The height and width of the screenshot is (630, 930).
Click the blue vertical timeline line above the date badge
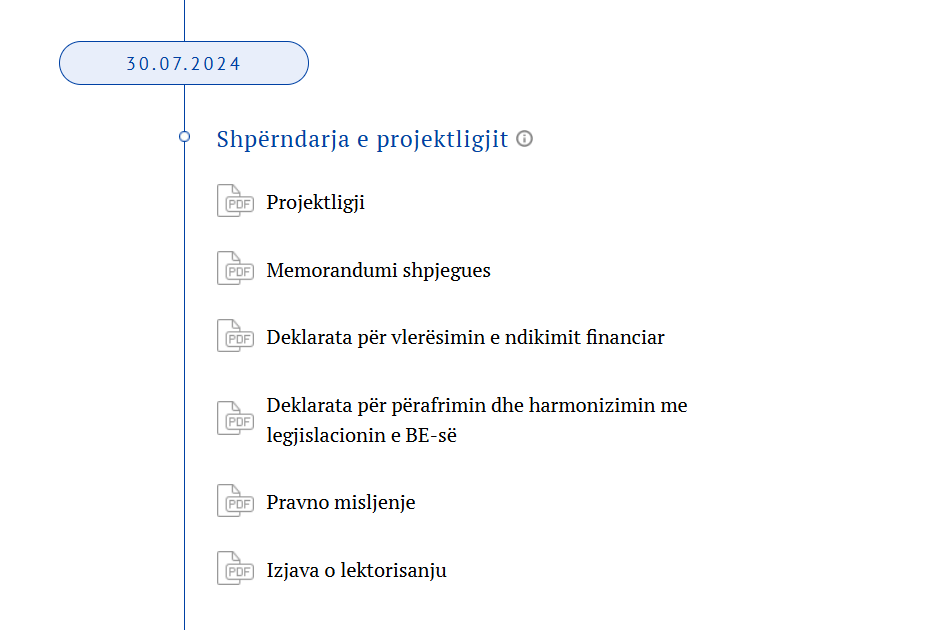(184, 20)
